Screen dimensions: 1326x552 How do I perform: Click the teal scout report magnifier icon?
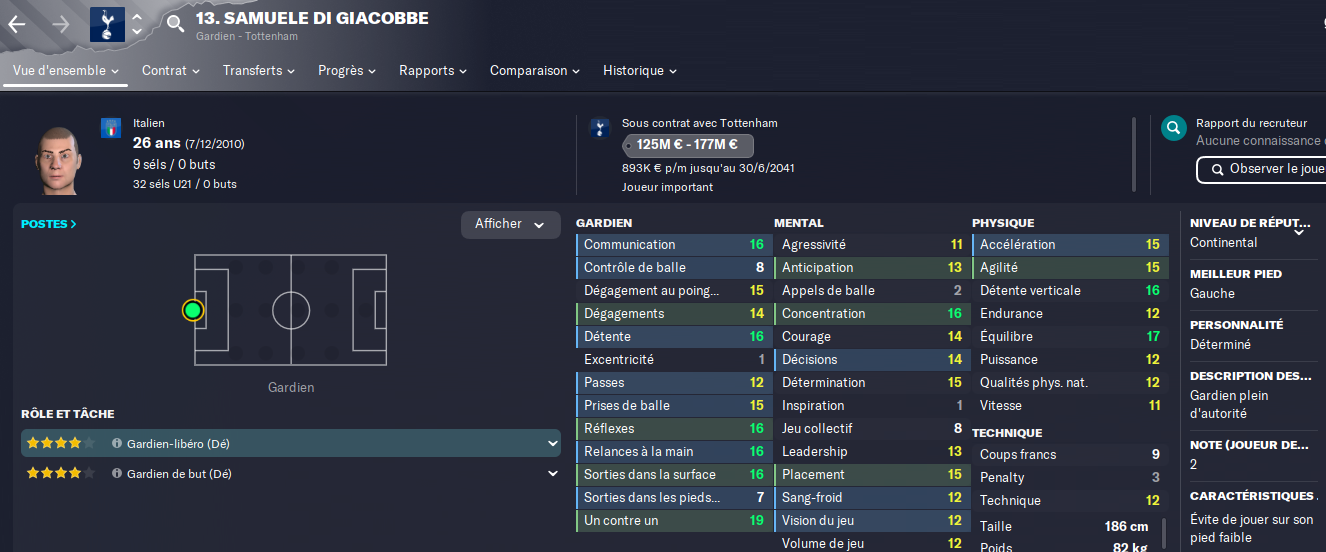tap(1174, 128)
